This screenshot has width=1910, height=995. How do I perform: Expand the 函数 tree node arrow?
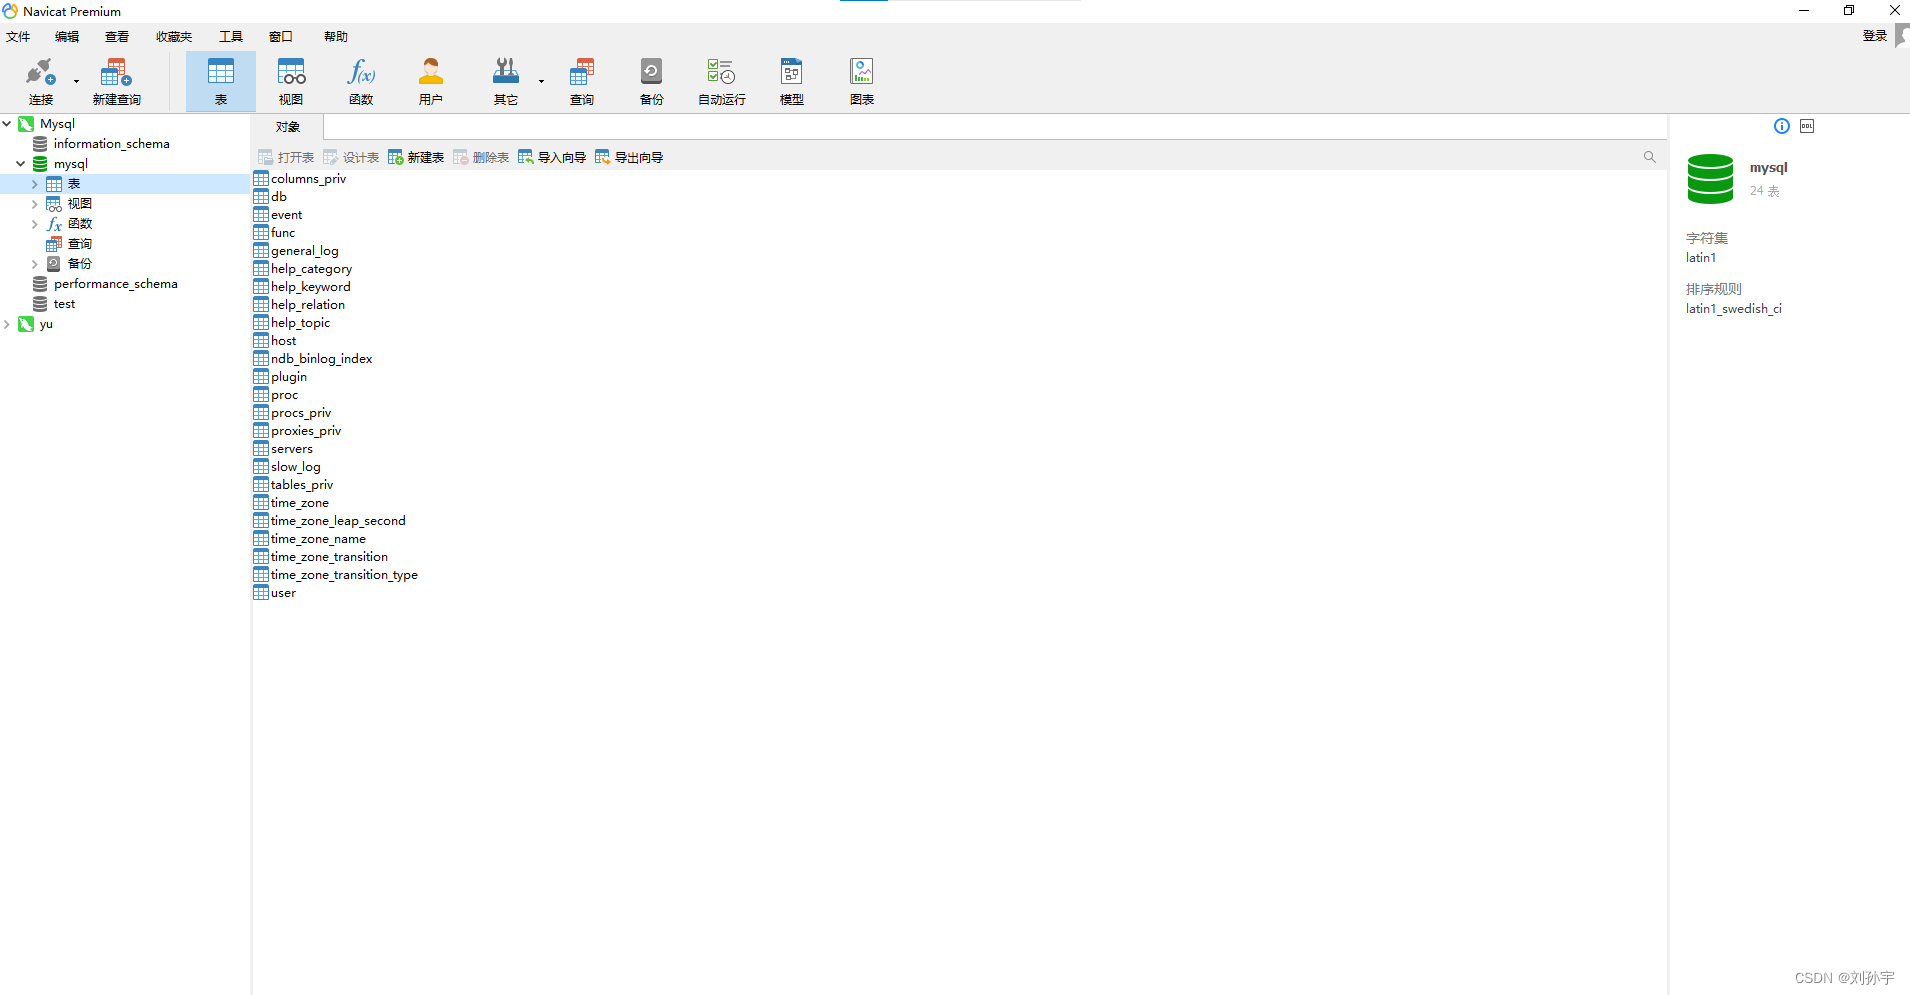(x=35, y=224)
